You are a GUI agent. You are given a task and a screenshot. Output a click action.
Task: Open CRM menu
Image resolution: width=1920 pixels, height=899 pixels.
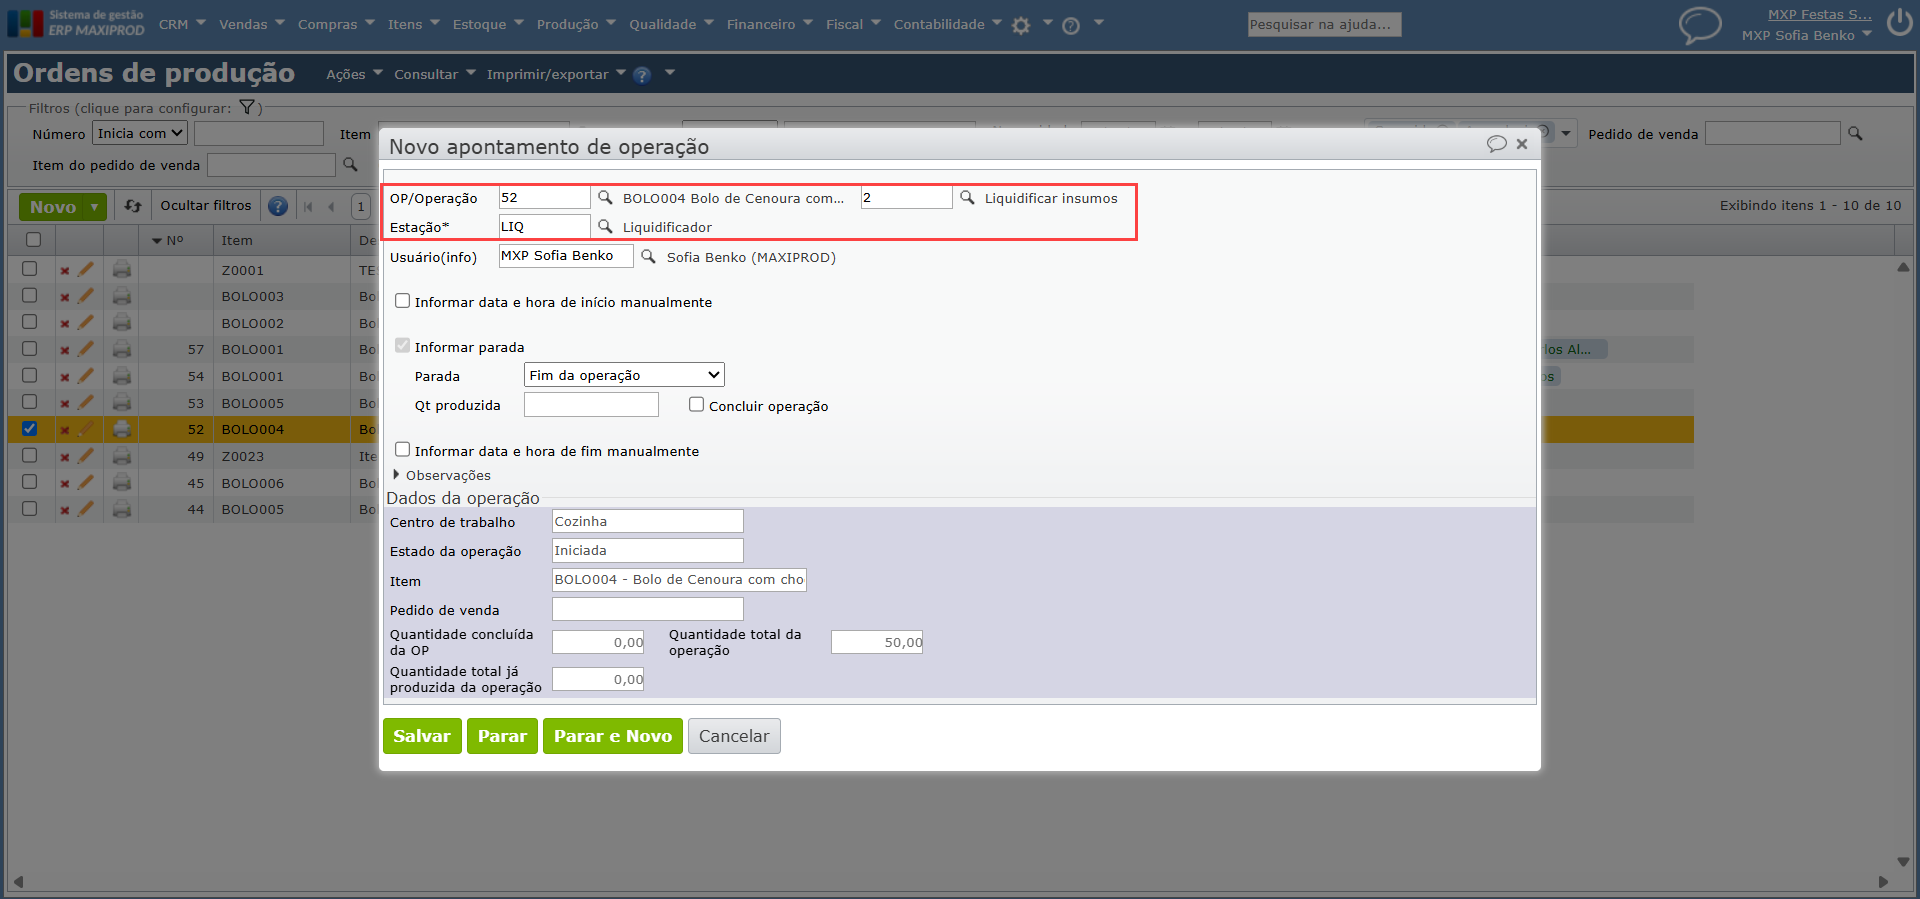182,24
